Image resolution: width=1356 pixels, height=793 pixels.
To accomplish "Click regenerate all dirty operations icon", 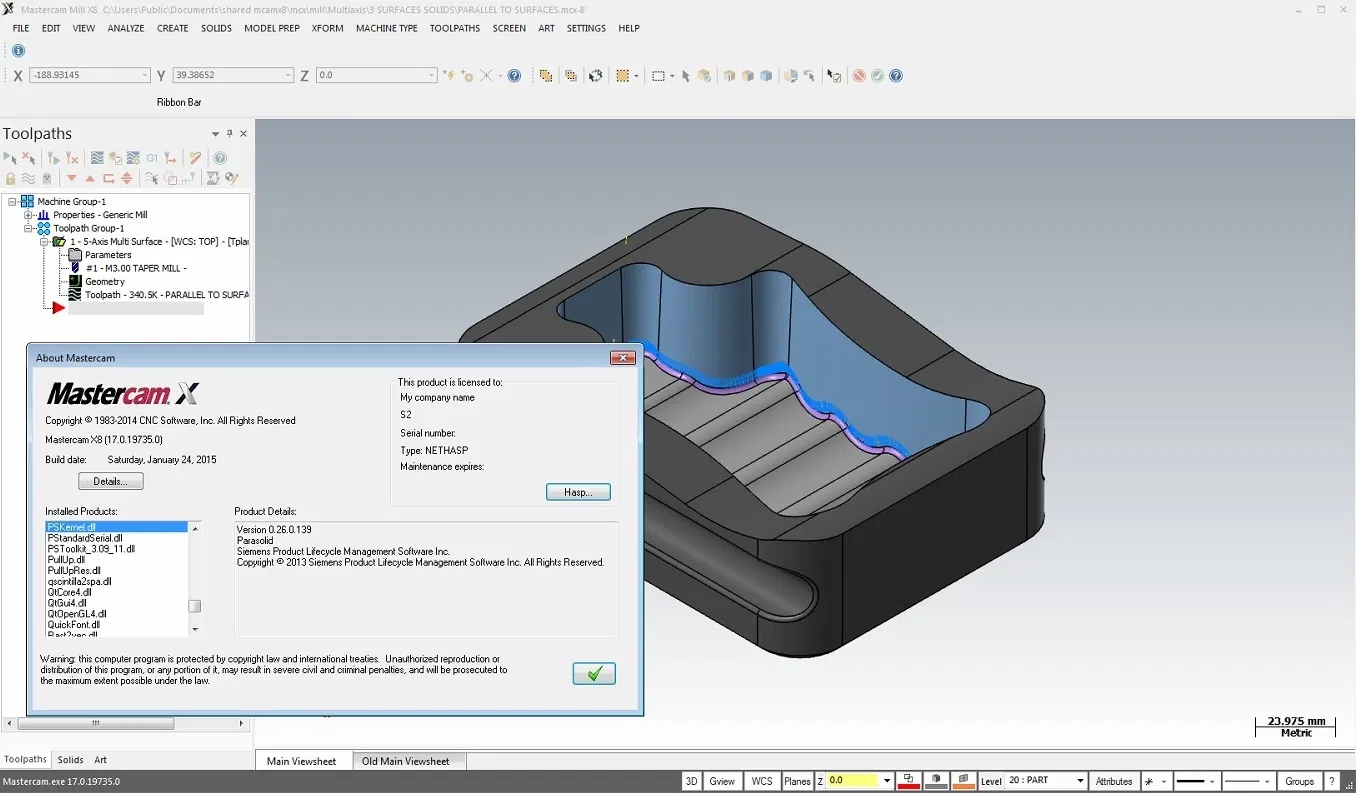I will pos(72,158).
